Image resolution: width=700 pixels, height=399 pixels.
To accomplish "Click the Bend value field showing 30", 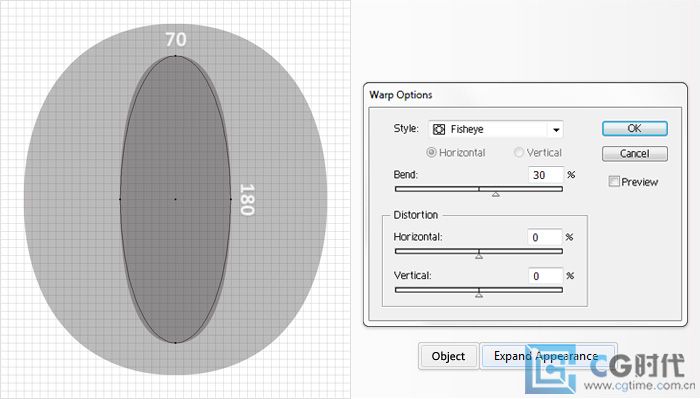I will (x=546, y=175).
